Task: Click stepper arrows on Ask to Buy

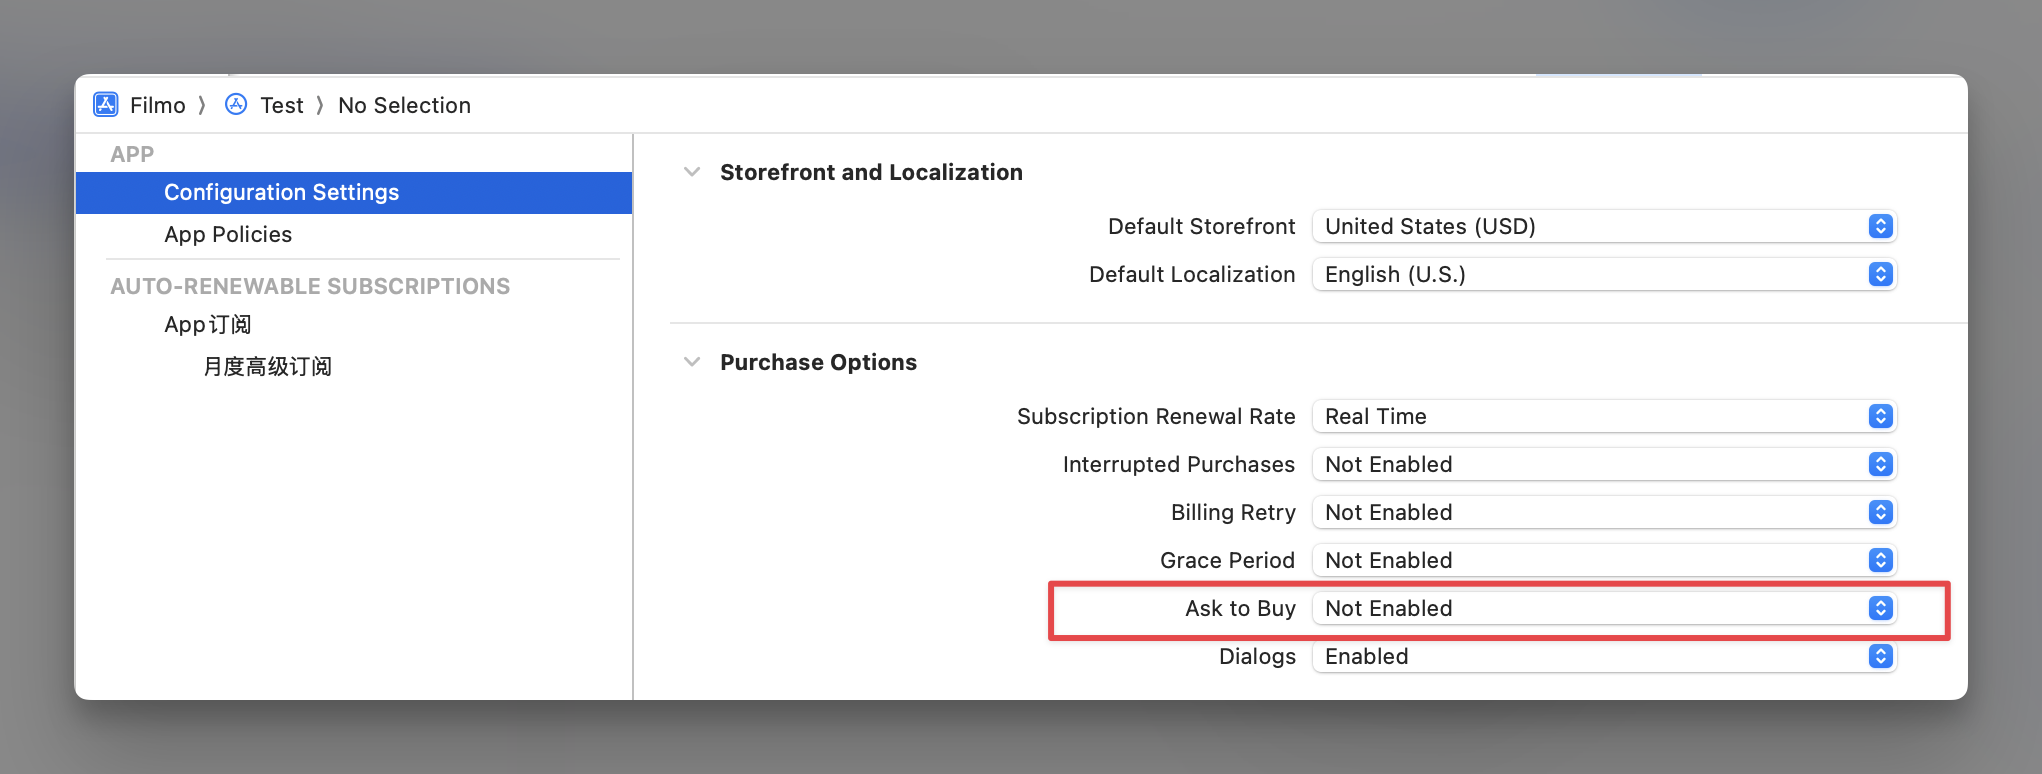Action: 1880,608
